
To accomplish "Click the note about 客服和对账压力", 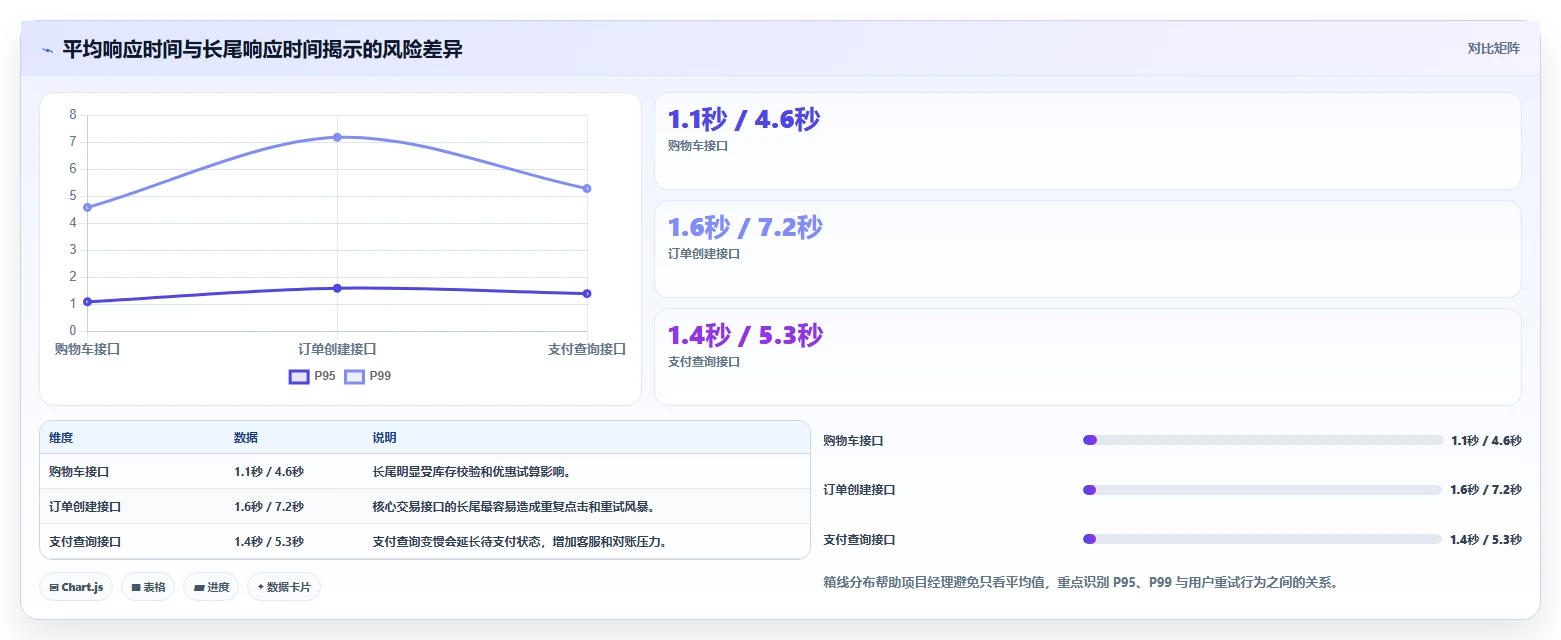I will pos(519,542).
